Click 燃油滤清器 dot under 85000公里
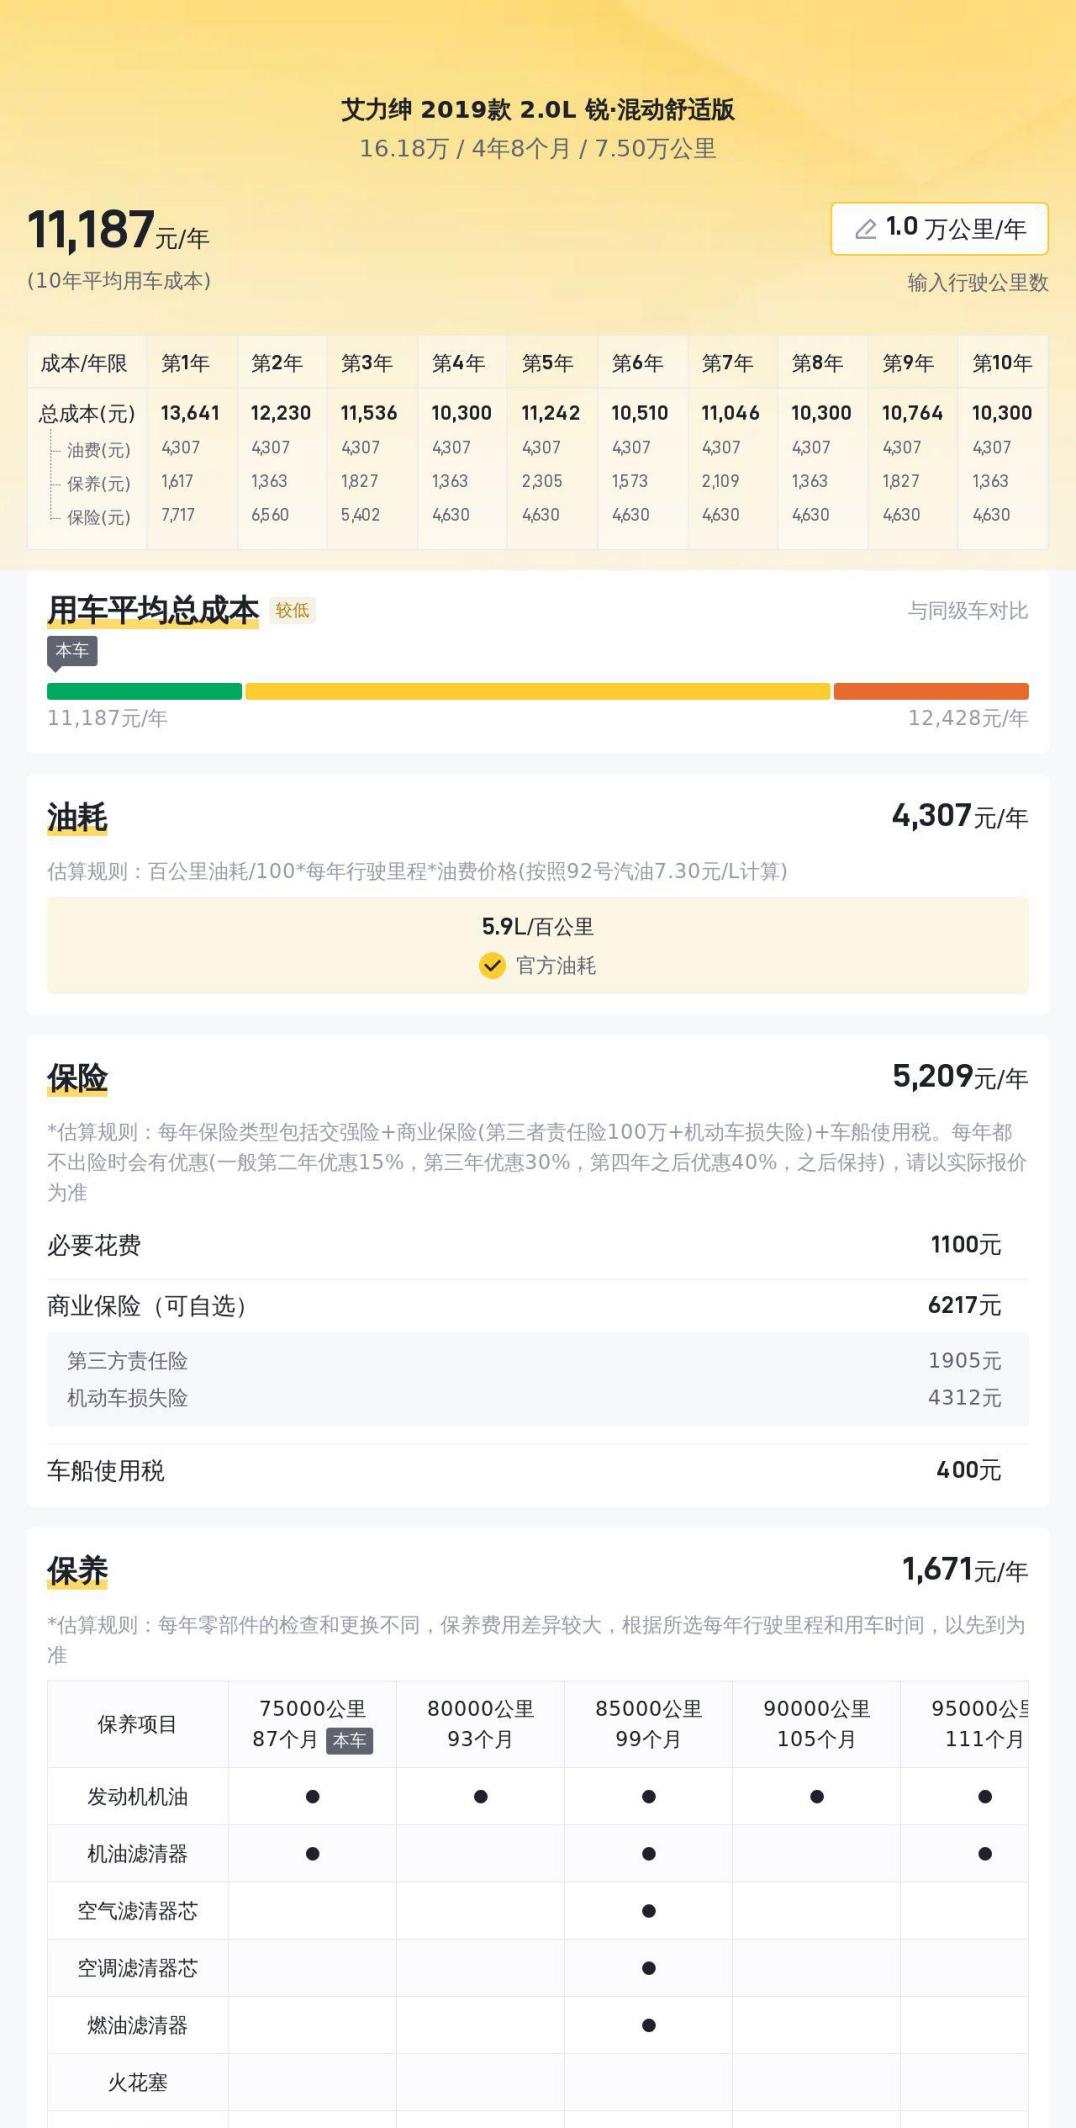The width and height of the screenshot is (1076, 2128). pos(649,2025)
